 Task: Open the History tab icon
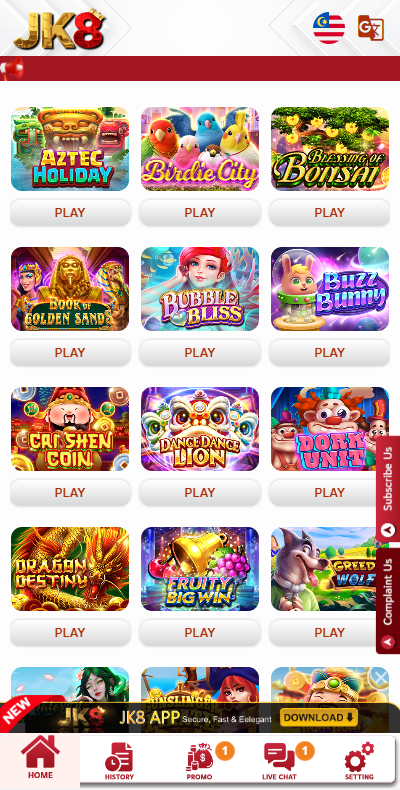(x=119, y=761)
